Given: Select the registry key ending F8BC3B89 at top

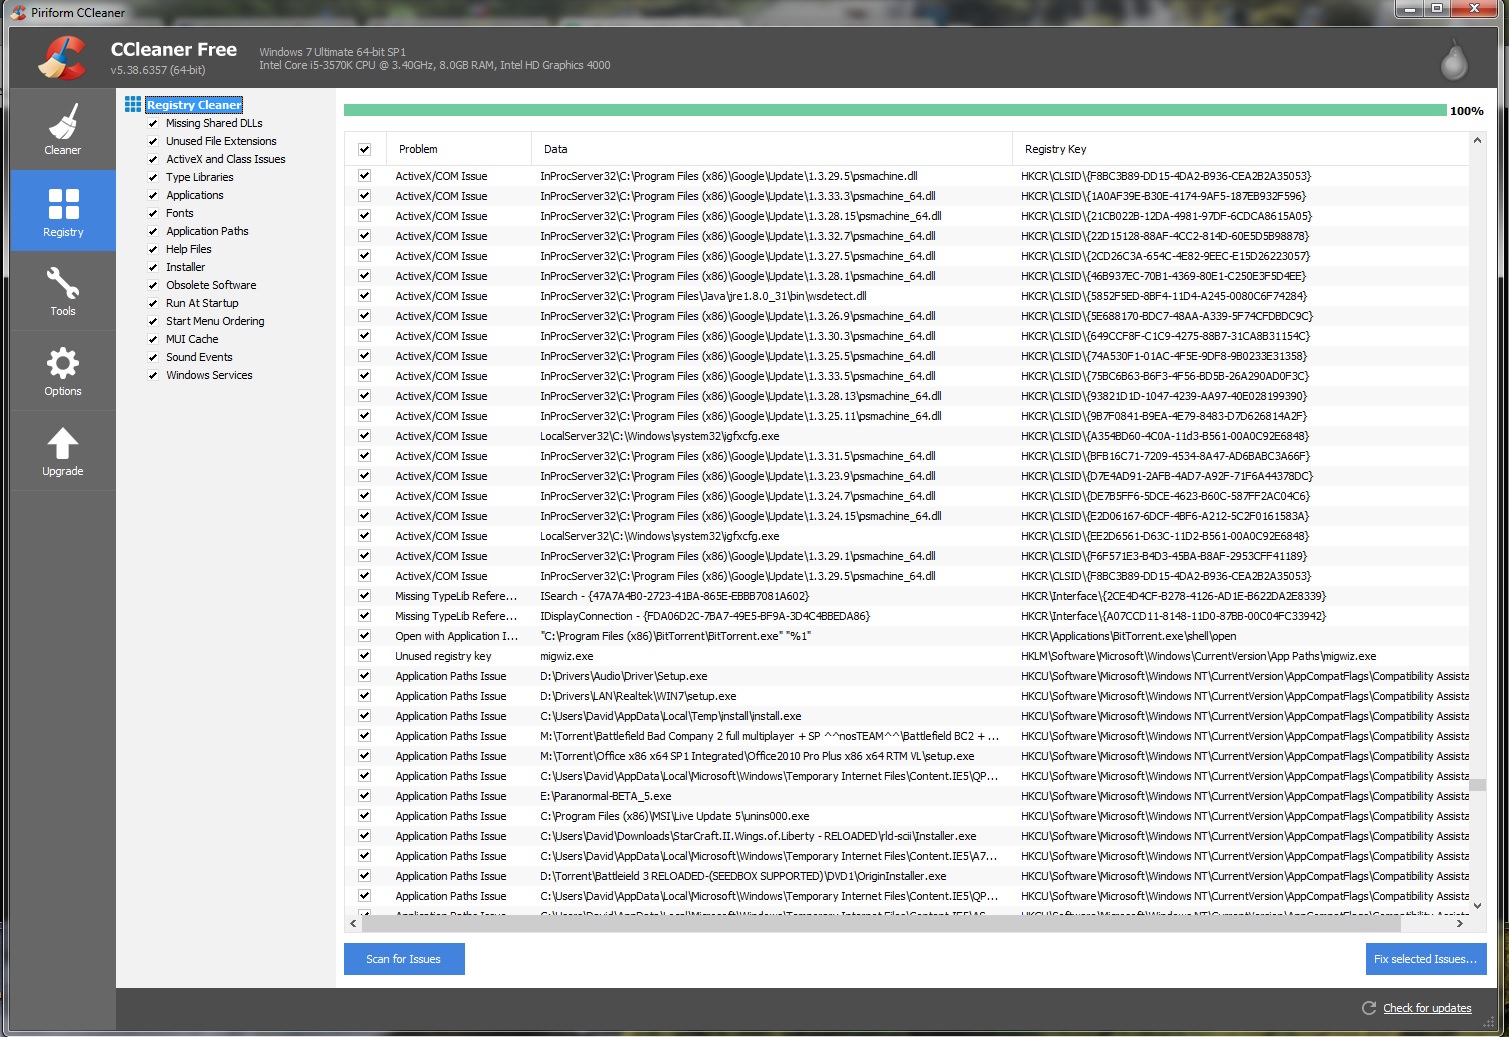Looking at the screenshot, I should tap(1165, 176).
